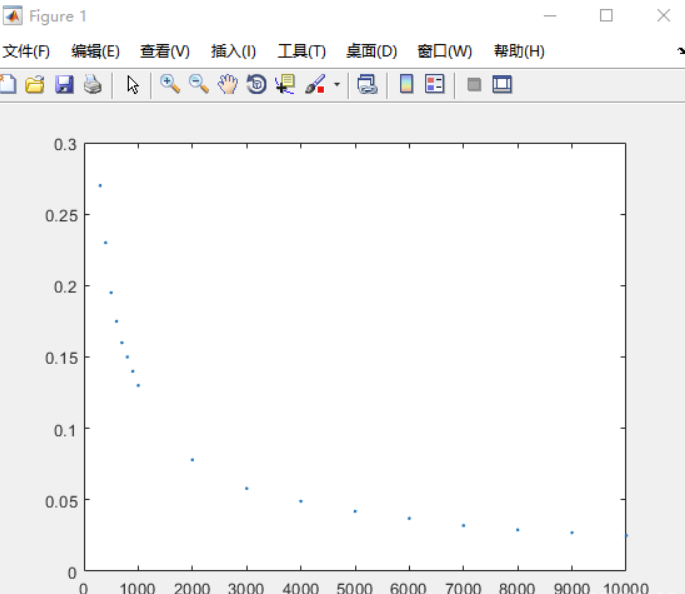Toggle the Edit Plot arrow tool

pos(133,85)
